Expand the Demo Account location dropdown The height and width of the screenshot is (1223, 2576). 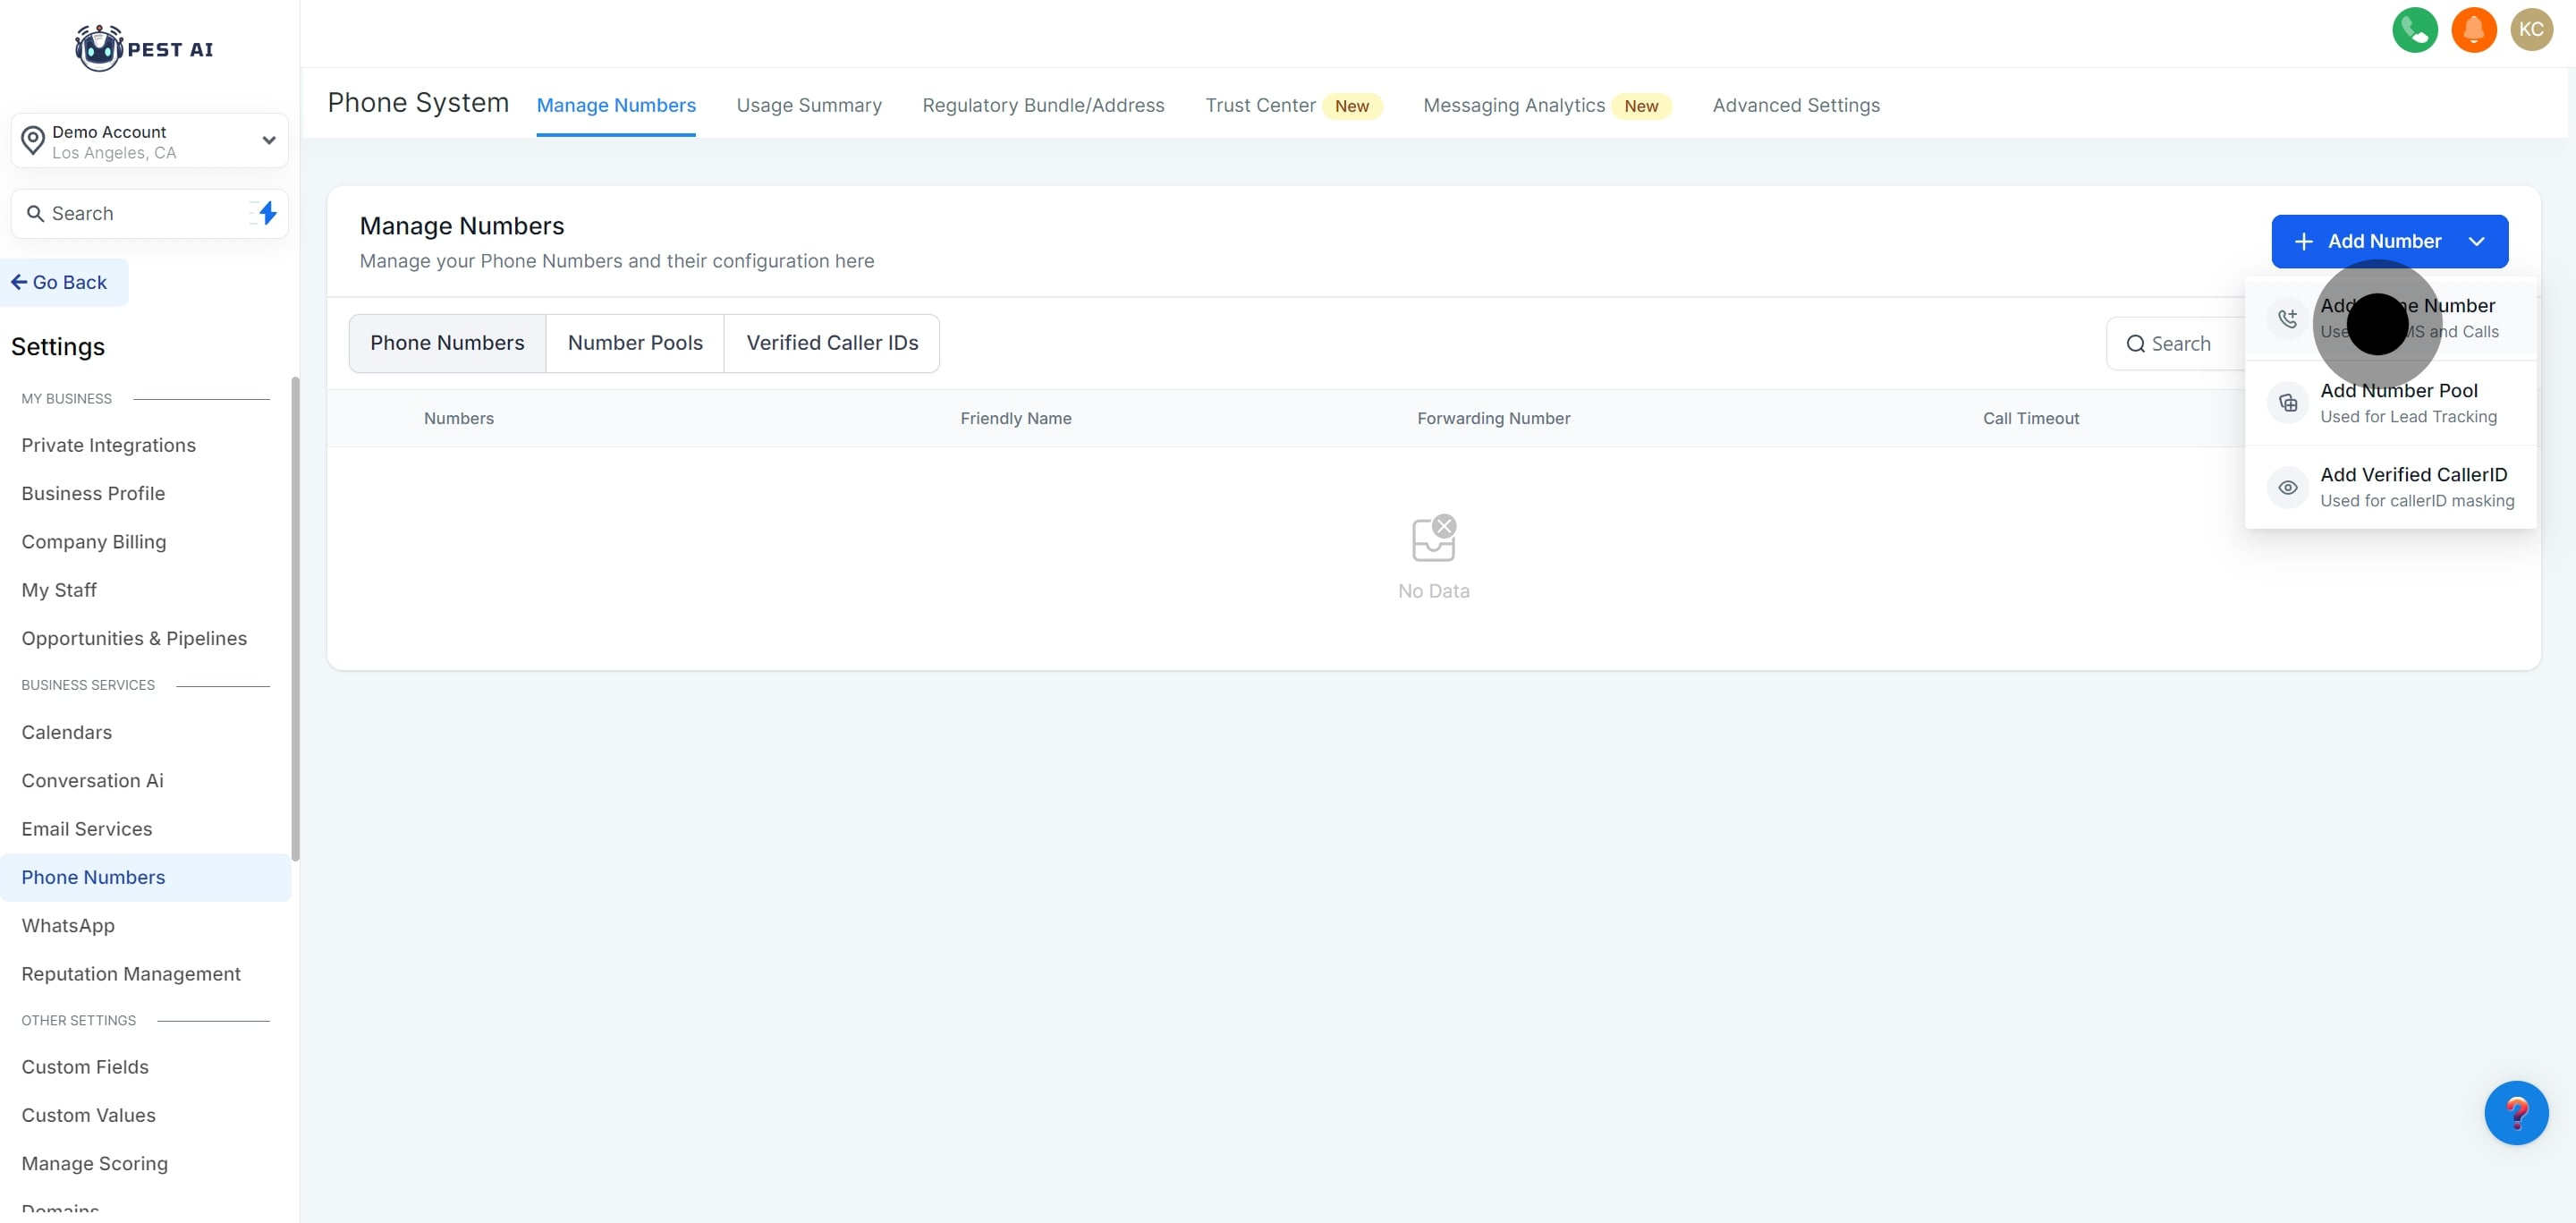268,141
